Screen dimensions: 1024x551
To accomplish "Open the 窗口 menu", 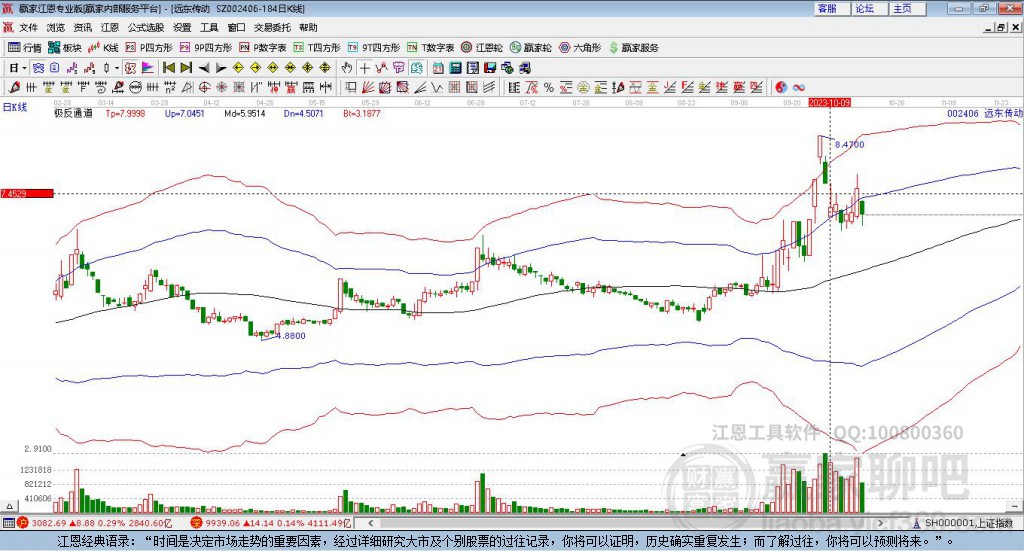I will (x=236, y=27).
